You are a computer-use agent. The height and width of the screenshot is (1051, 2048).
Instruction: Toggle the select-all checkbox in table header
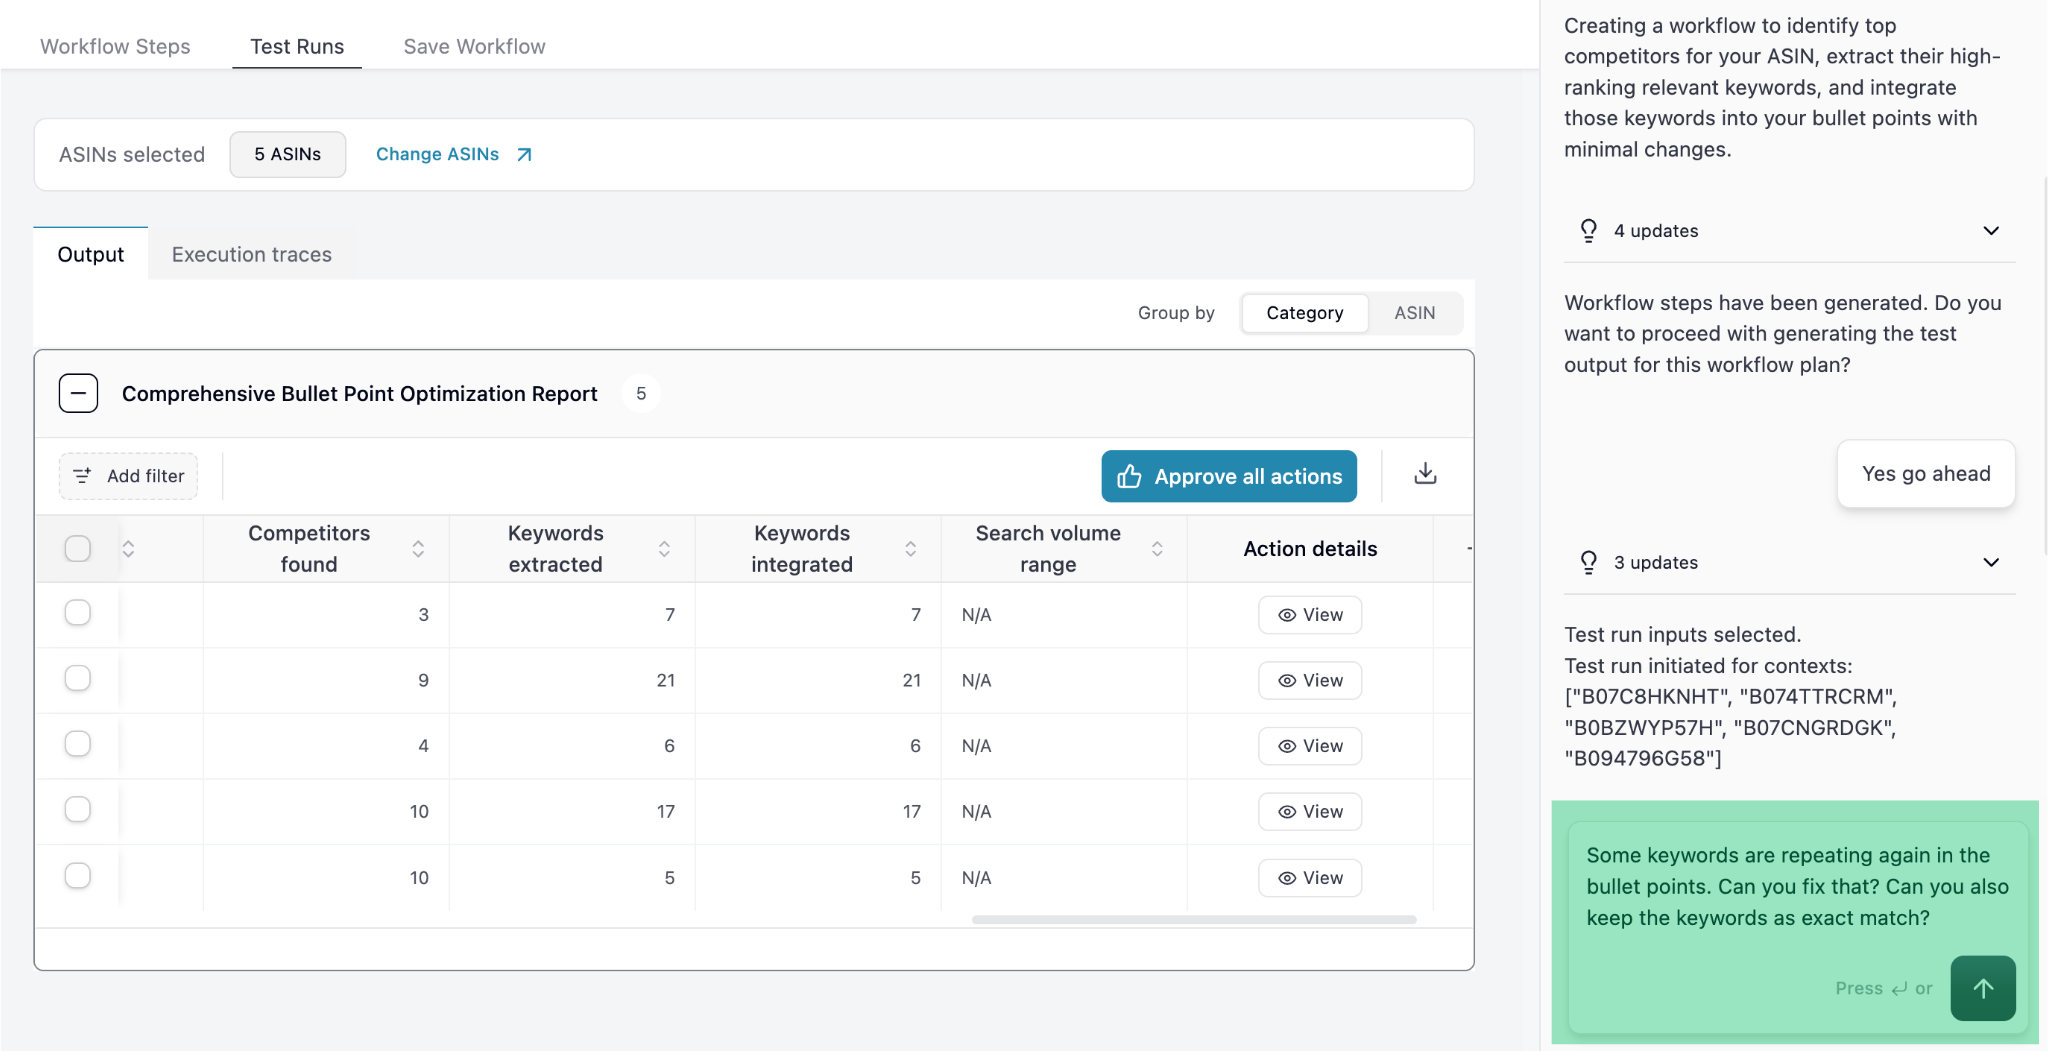coord(77,548)
